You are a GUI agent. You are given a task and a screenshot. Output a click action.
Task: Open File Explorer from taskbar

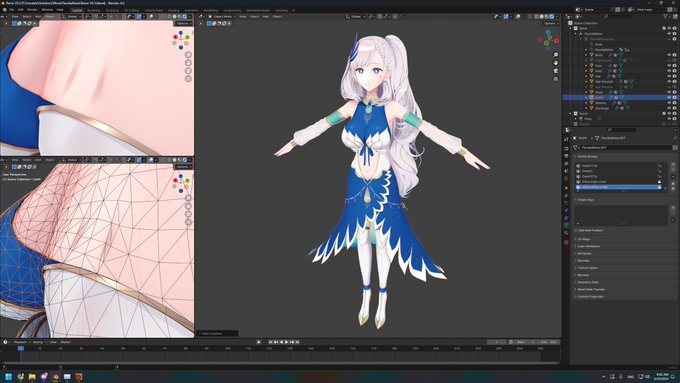click(32, 376)
